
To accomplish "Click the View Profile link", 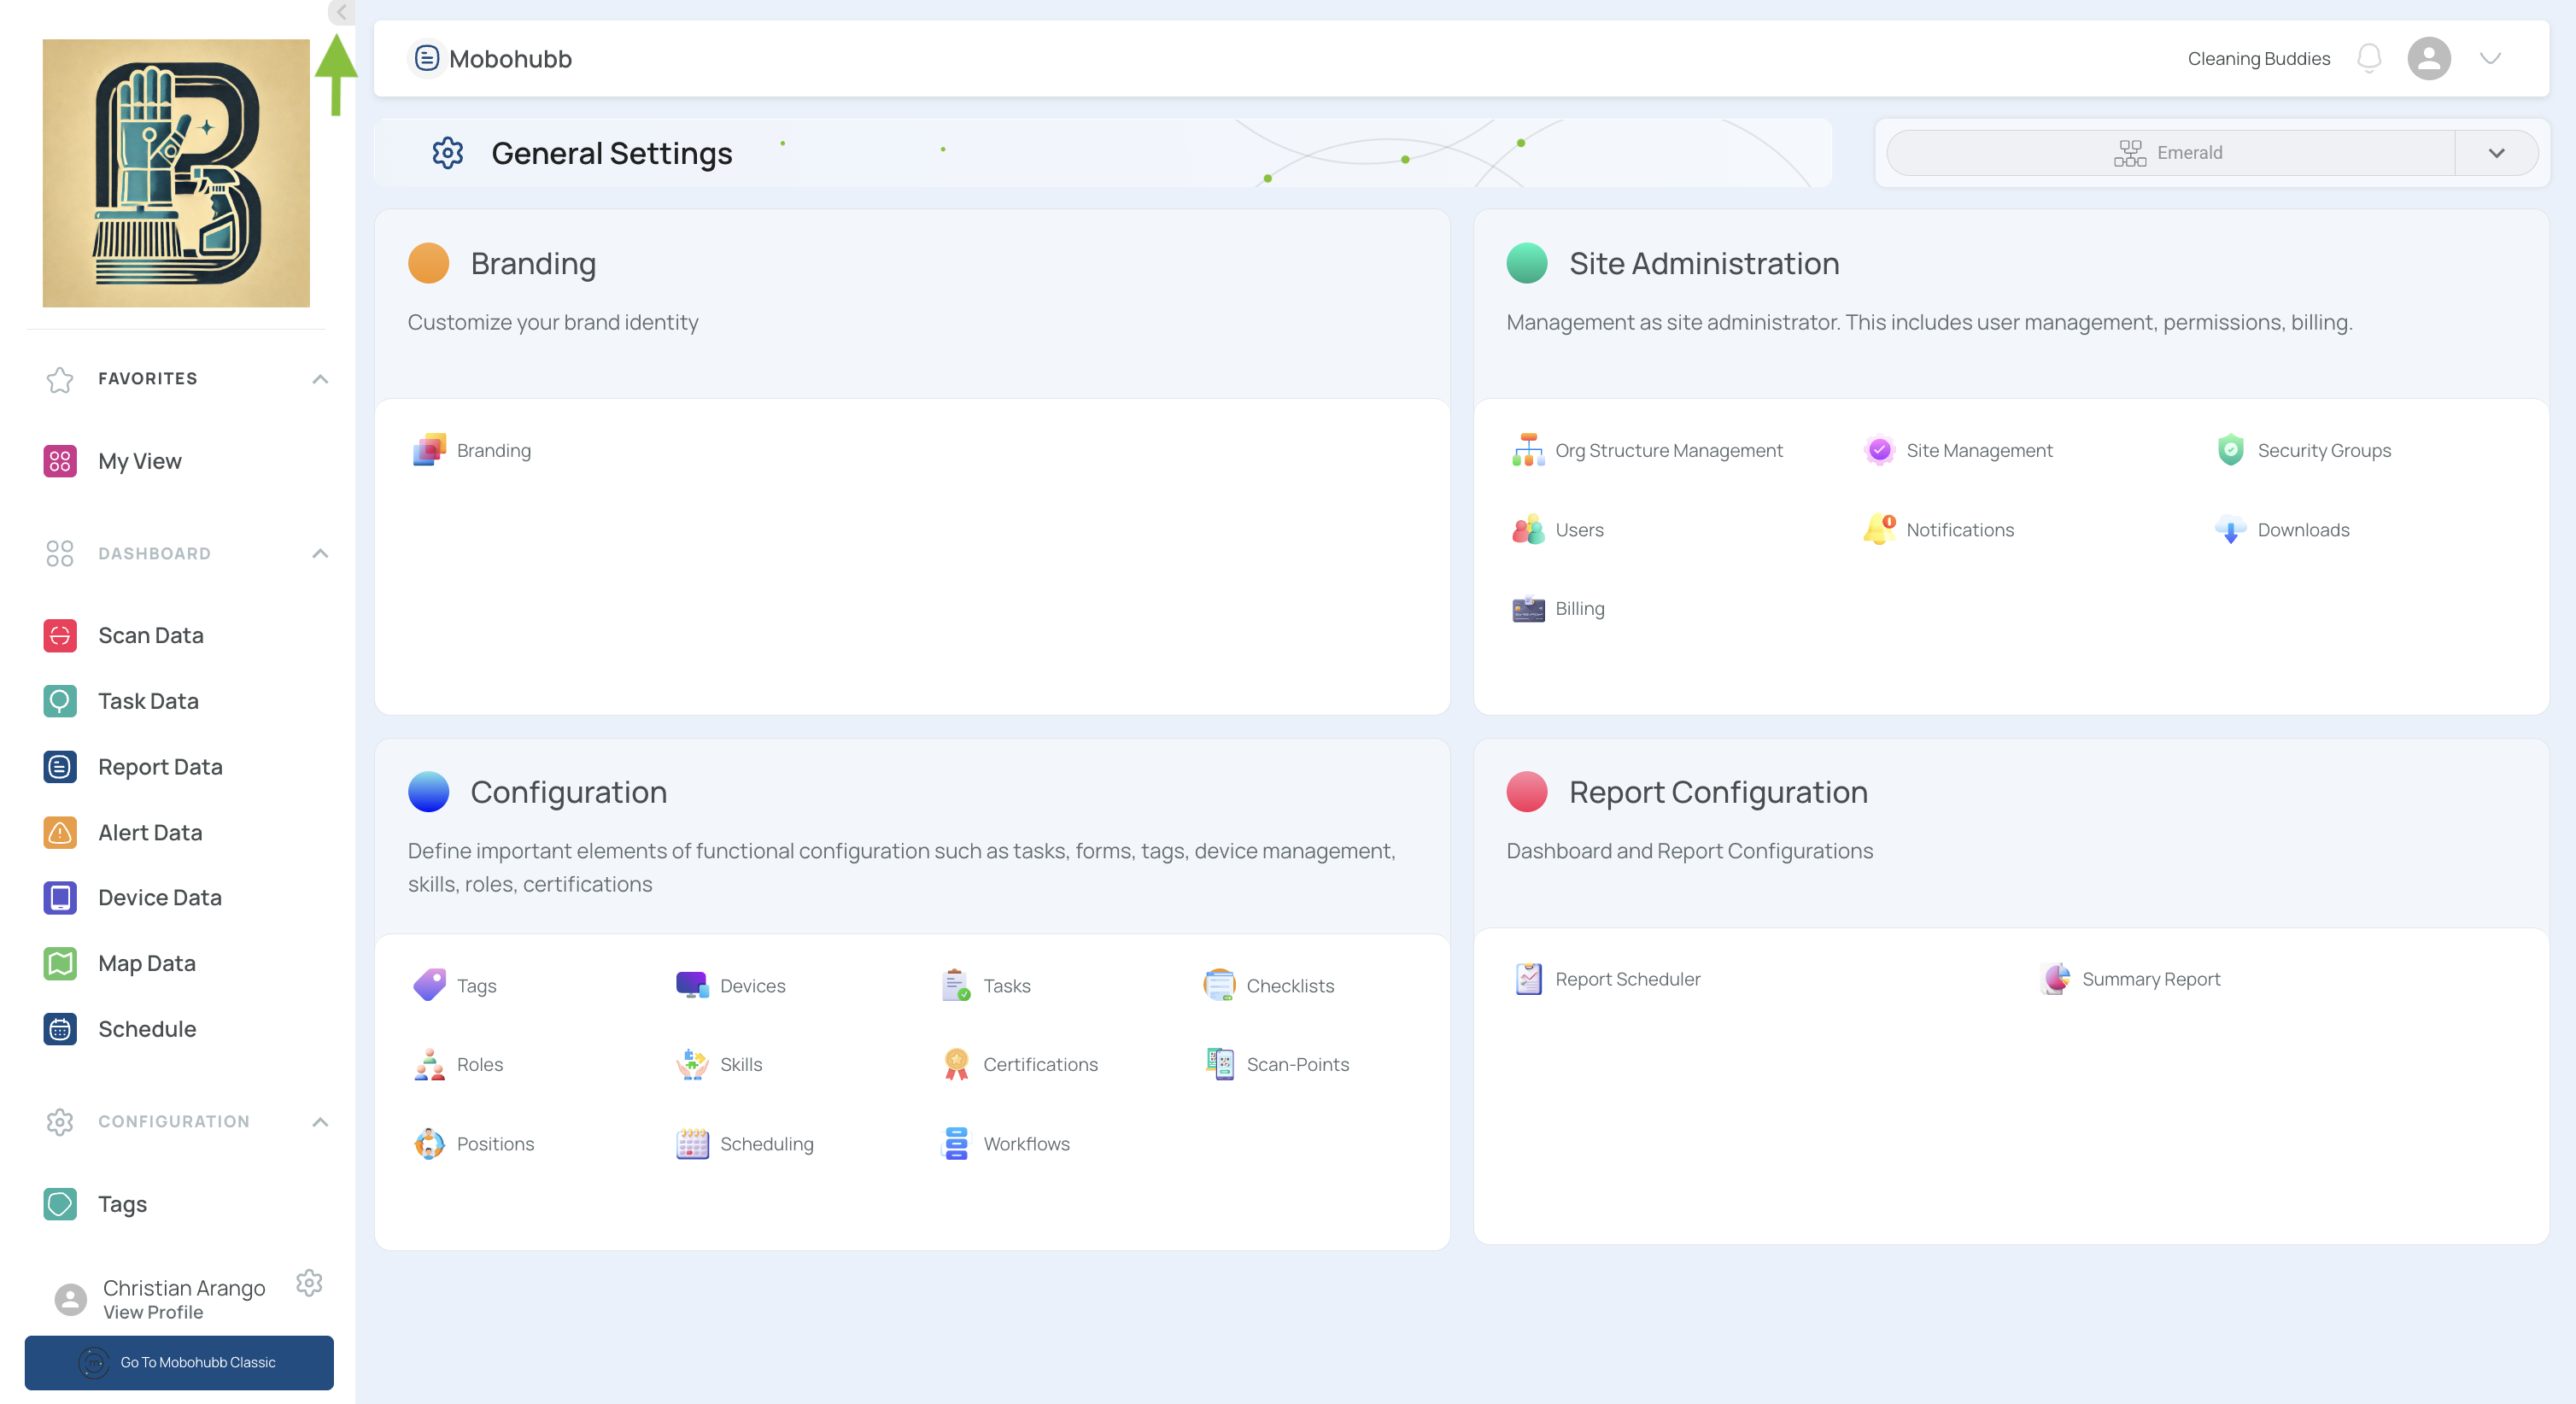I will point(153,1313).
